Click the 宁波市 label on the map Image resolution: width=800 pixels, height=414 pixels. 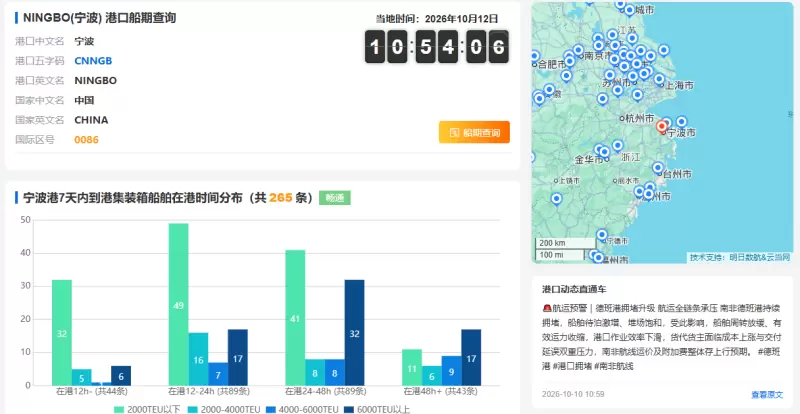coord(682,133)
